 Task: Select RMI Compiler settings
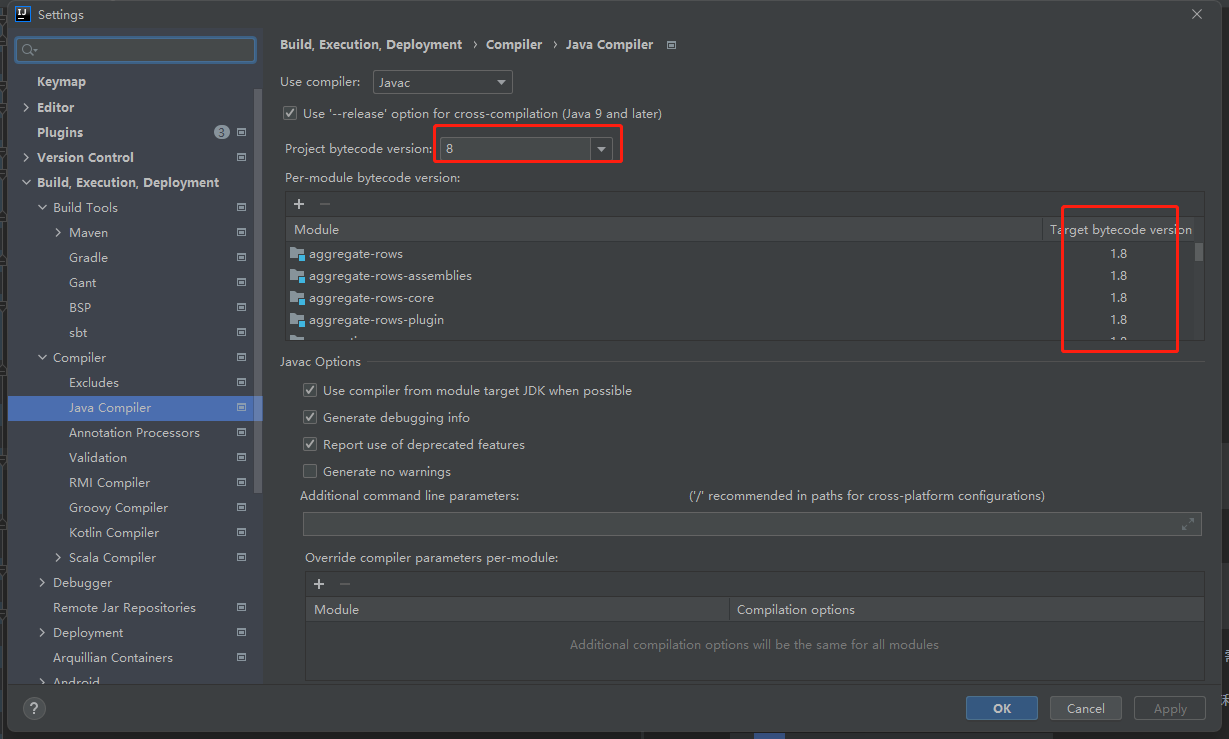pos(110,482)
